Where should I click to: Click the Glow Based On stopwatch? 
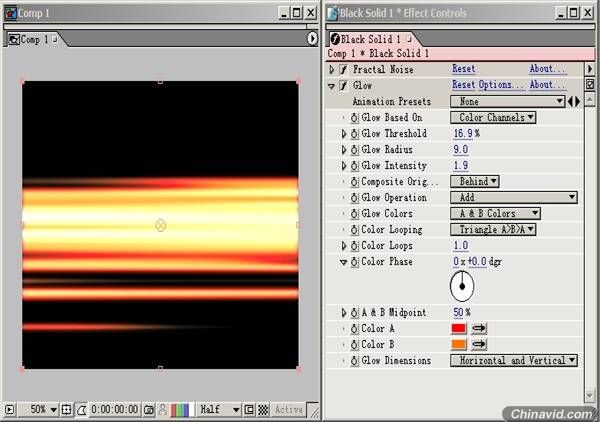tap(354, 118)
